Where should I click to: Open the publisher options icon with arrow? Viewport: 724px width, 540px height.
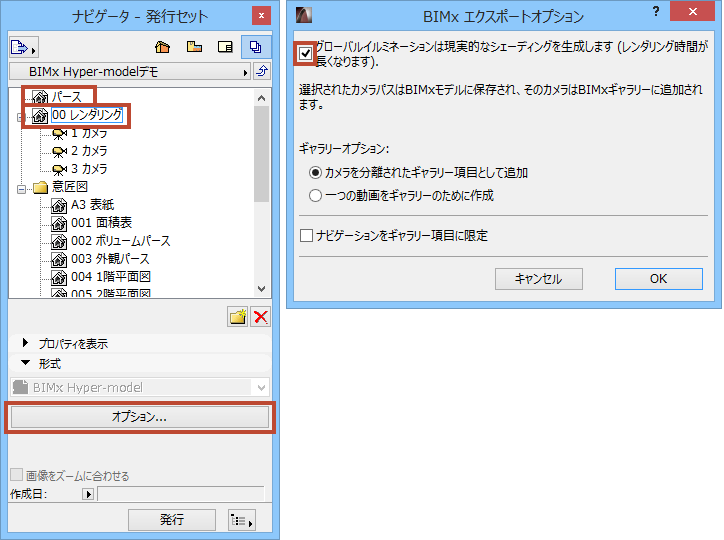[x=23, y=47]
